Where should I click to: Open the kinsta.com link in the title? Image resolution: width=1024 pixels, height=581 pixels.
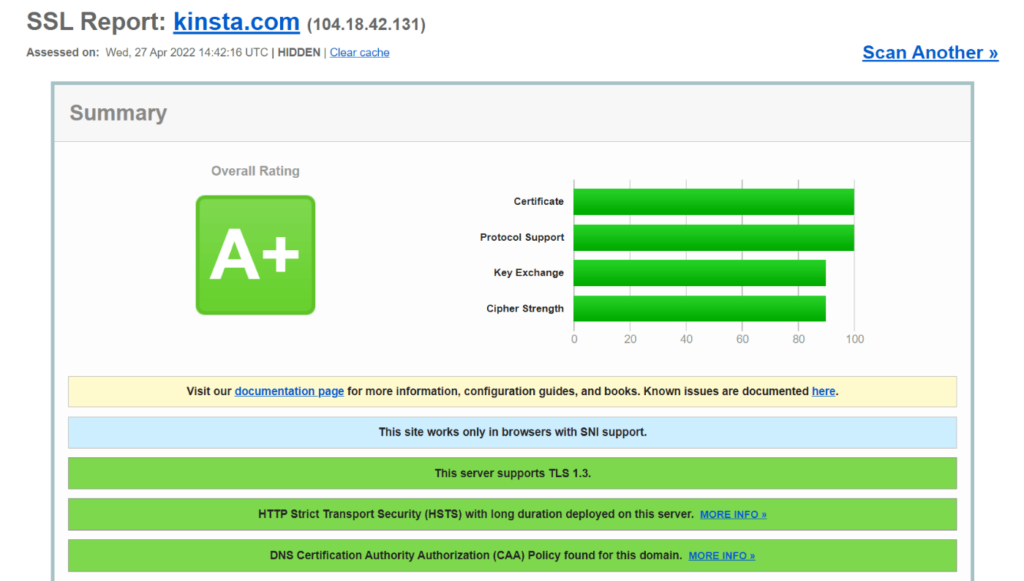point(236,22)
